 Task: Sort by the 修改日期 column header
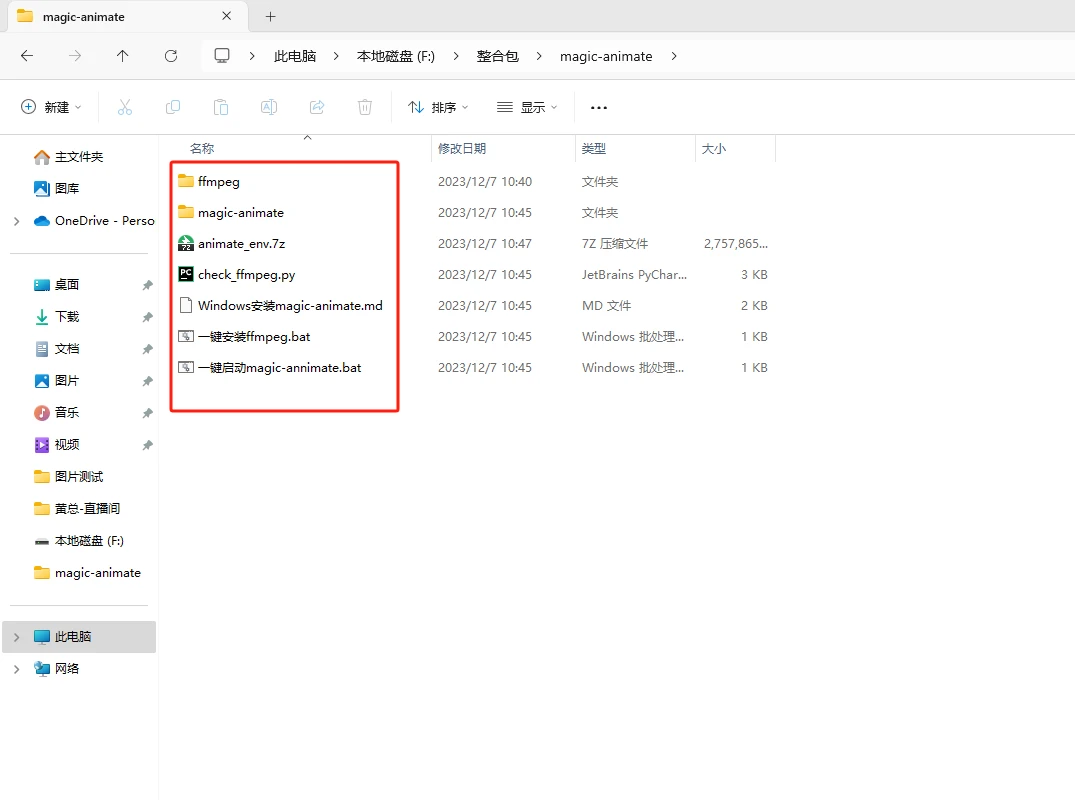[x=462, y=148]
